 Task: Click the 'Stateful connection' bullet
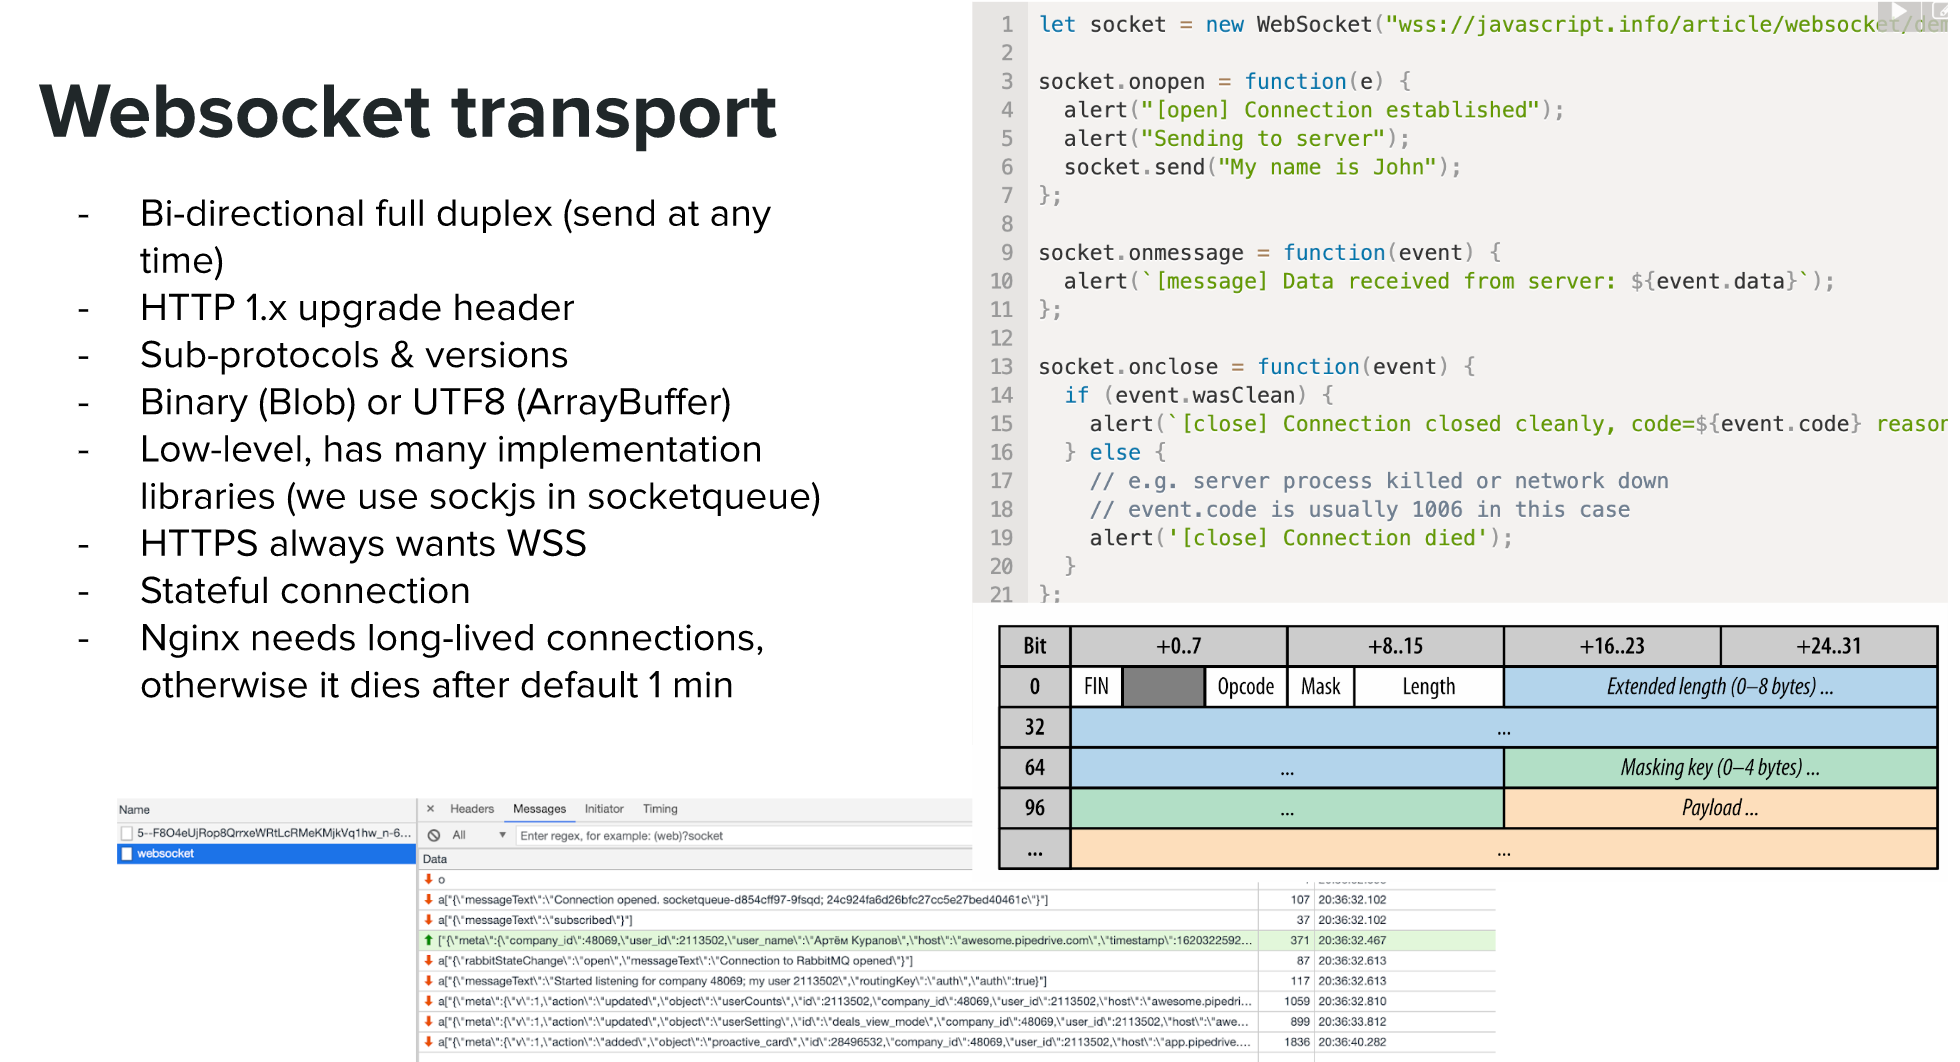[x=305, y=591]
